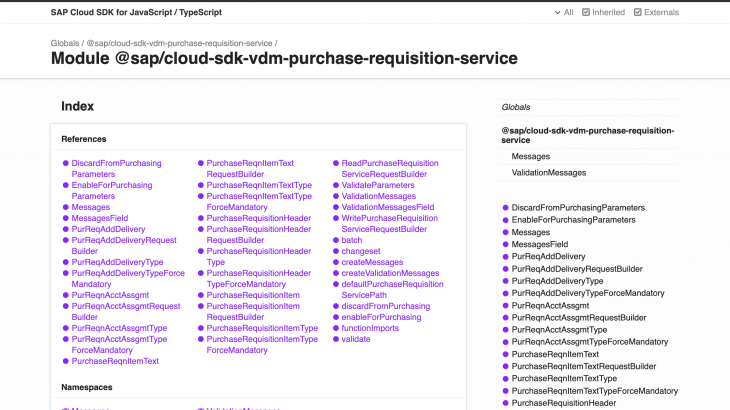730x410 pixels.
Task: Open PurReqAddDeliveryType index link
Action: point(117,262)
